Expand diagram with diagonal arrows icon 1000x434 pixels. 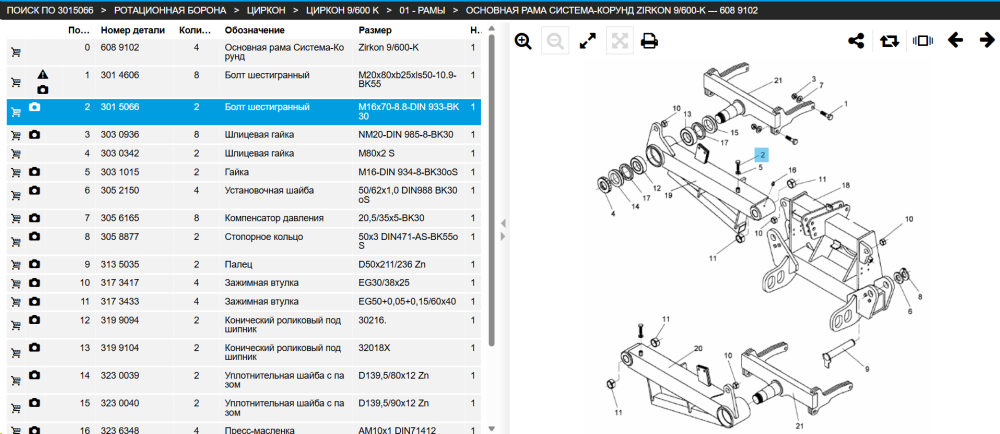tap(587, 41)
